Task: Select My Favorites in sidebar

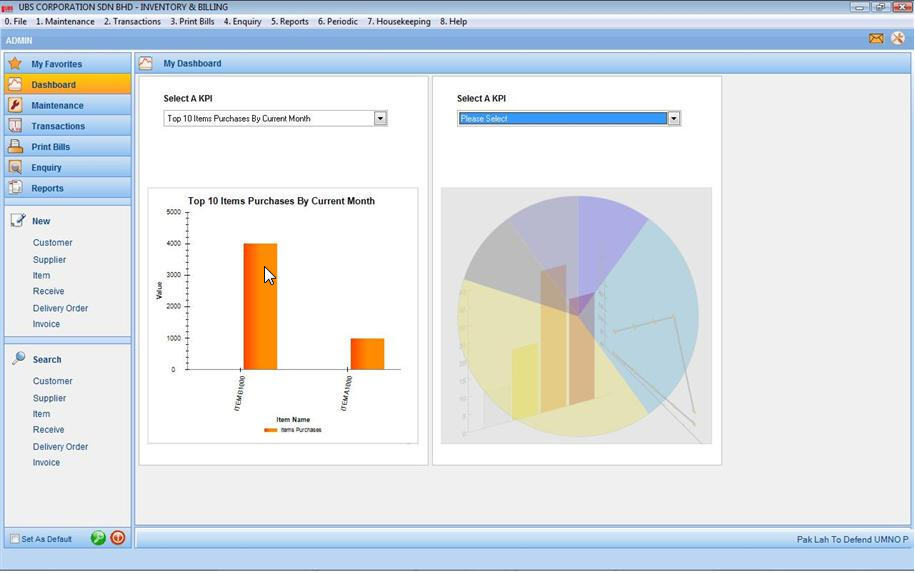Action: (x=68, y=63)
